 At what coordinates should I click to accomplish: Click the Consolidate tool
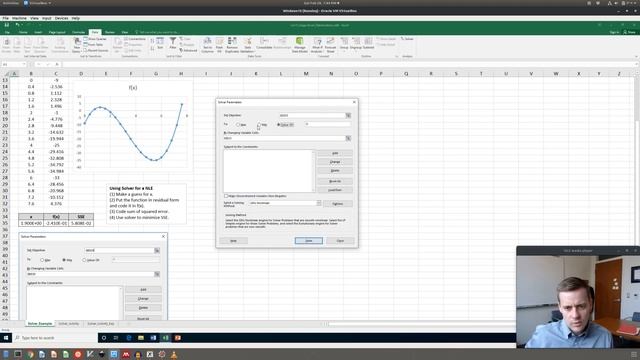(x=264, y=43)
